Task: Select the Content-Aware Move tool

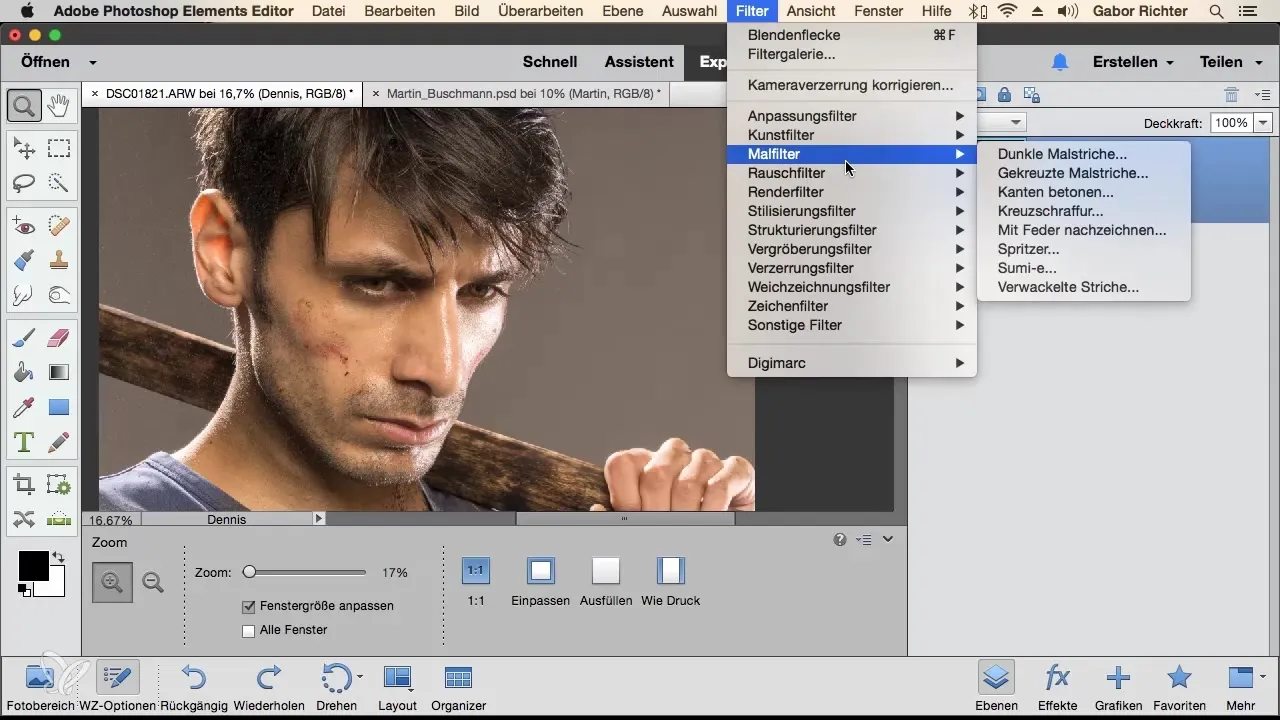Action: point(24,519)
